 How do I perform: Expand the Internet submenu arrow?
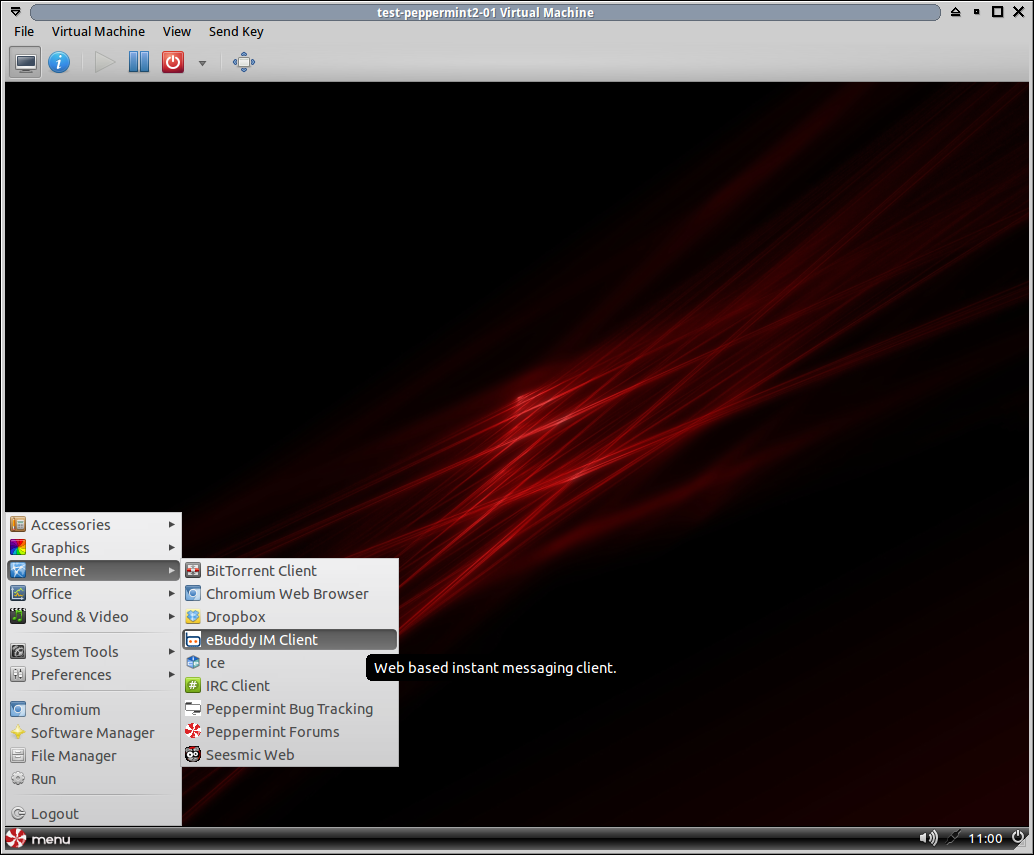(x=171, y=571)
